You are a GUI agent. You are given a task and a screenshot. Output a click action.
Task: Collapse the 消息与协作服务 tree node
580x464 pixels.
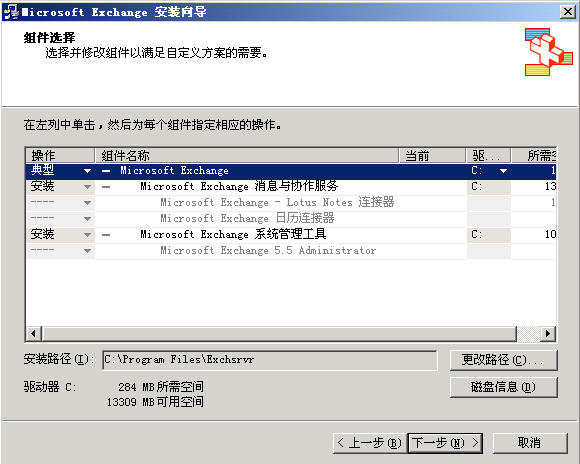tap(106, 187)
